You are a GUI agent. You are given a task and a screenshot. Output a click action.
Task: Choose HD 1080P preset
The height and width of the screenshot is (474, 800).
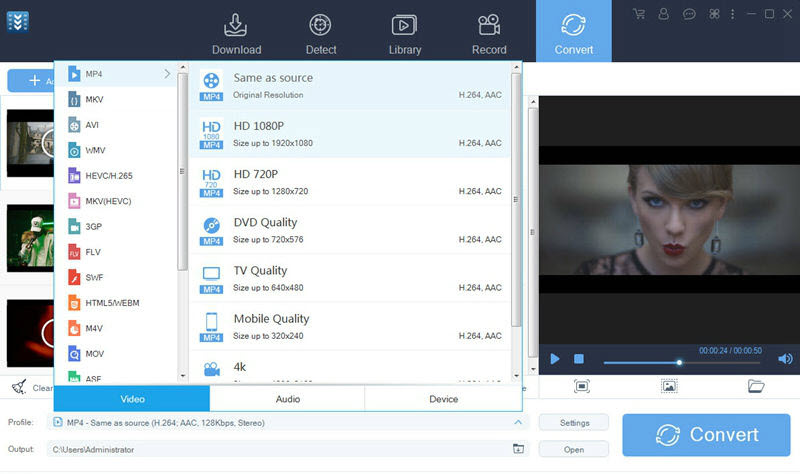click(x=350, y=134)
